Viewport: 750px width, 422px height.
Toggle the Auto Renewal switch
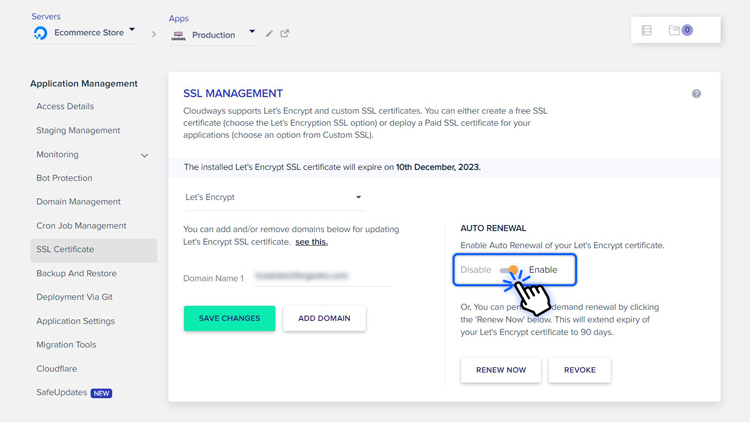(510, 270)
